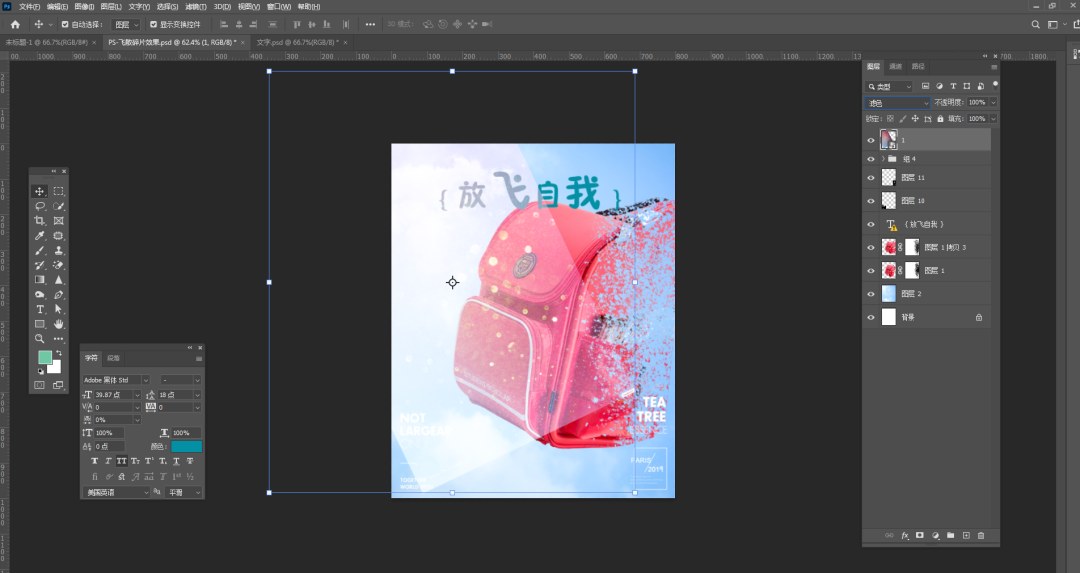
Task: Select the Crop tool
Action: (x=40, y=221)
